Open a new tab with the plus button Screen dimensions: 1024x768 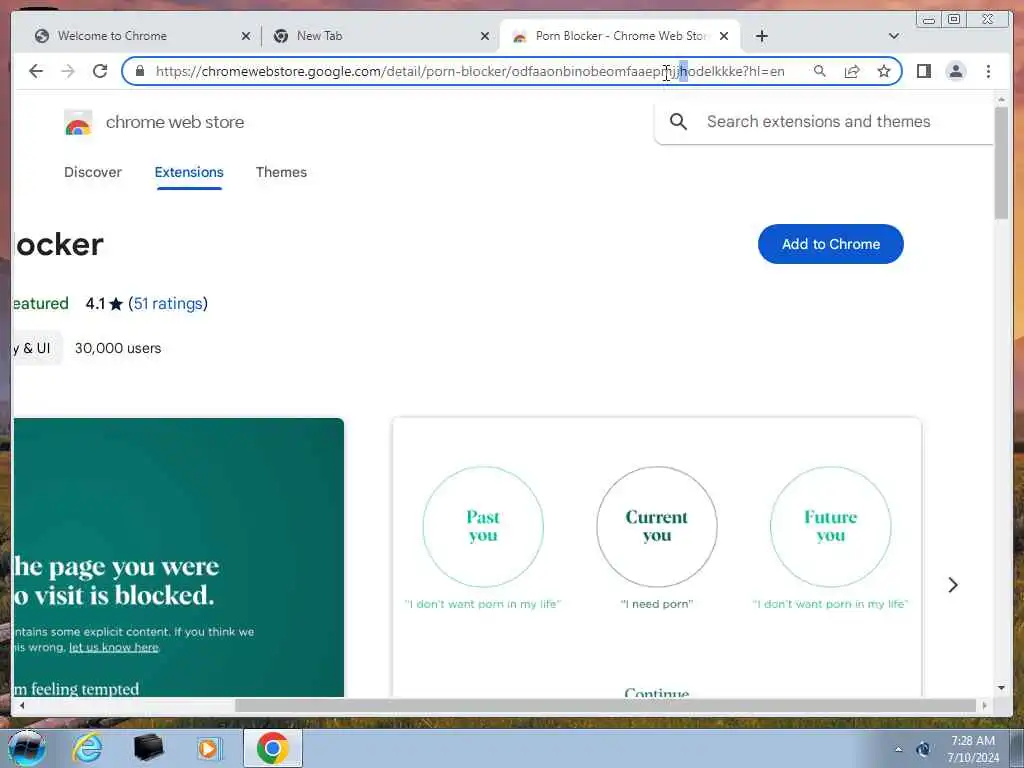pyautogui.click(x=761, y=36)
